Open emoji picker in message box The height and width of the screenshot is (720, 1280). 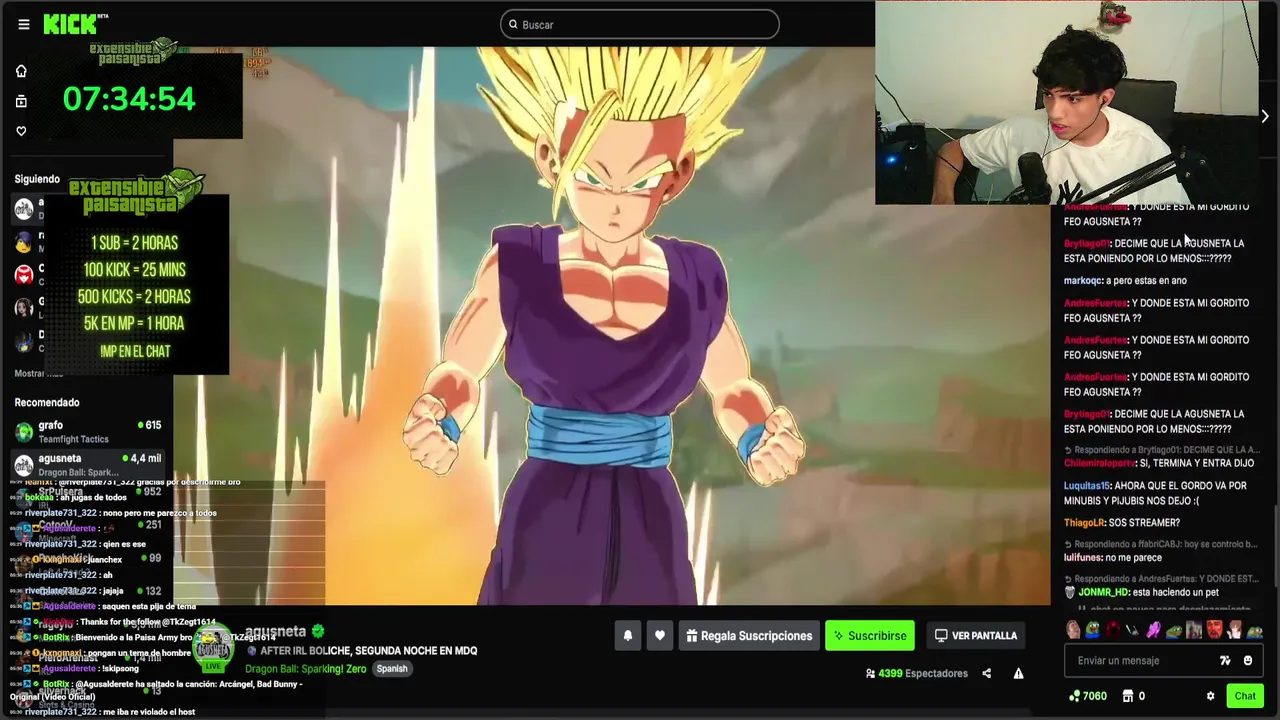[x=1248, y=660]
